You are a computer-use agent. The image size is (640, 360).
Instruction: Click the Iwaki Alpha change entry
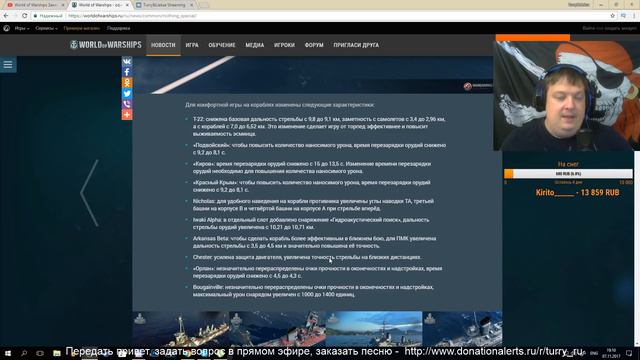pos(311,223)
